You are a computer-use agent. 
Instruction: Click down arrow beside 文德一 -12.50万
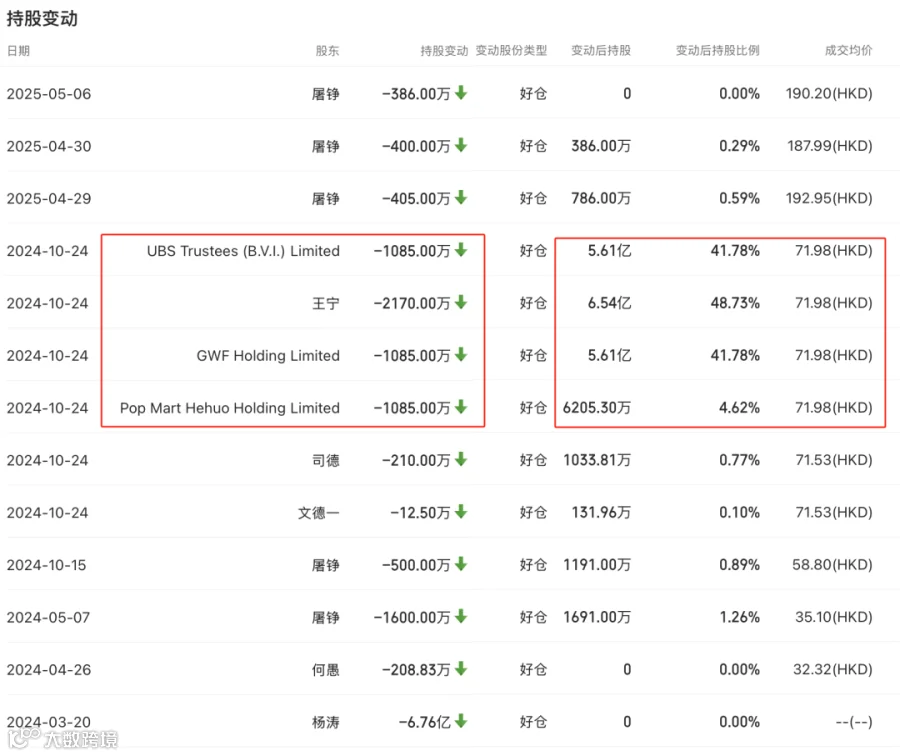click(x=461, y=511)
